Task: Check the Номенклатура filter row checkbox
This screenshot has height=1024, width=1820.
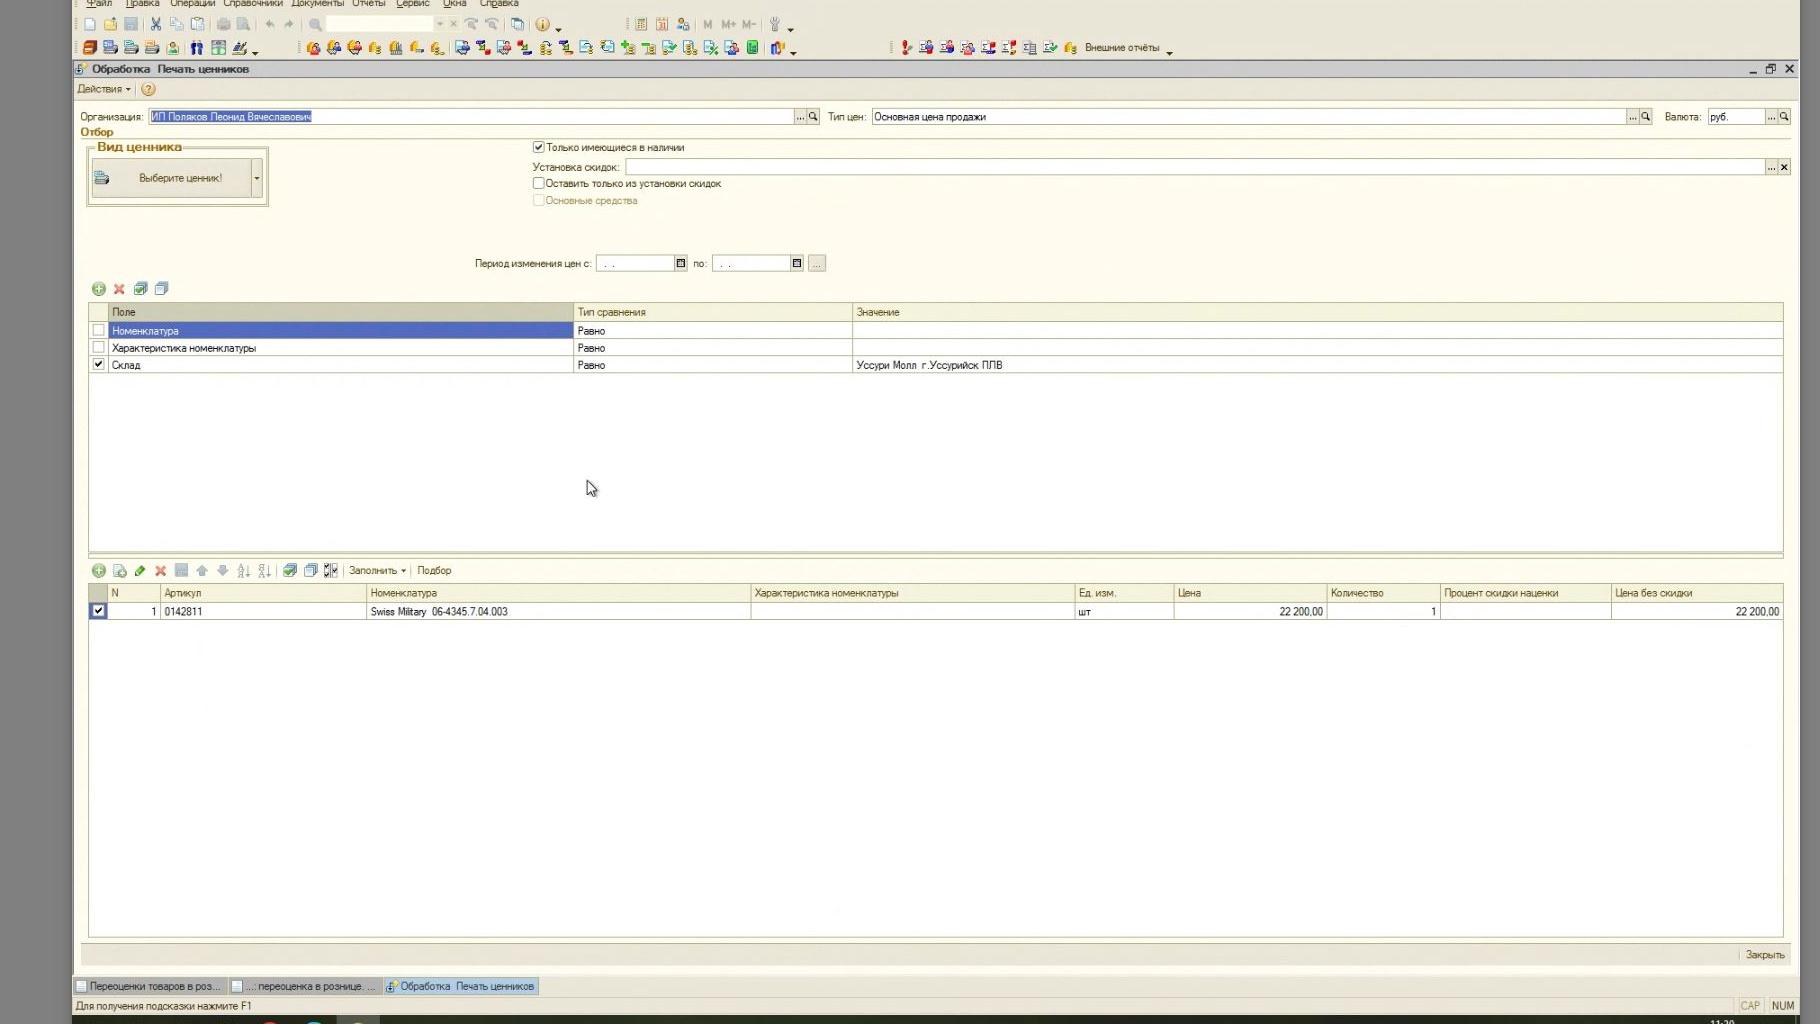Action: click(x=98, y=330)
